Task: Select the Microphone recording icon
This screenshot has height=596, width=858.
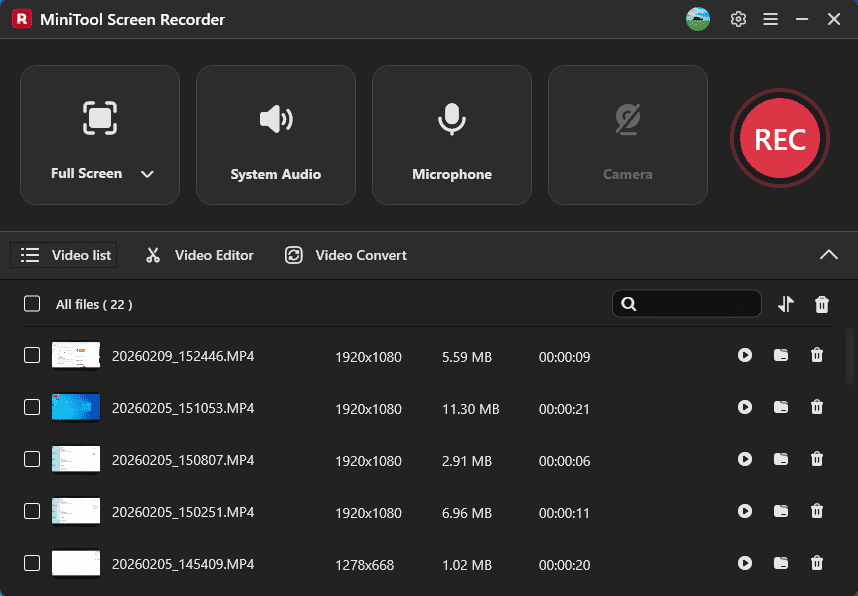Action: 451,117
